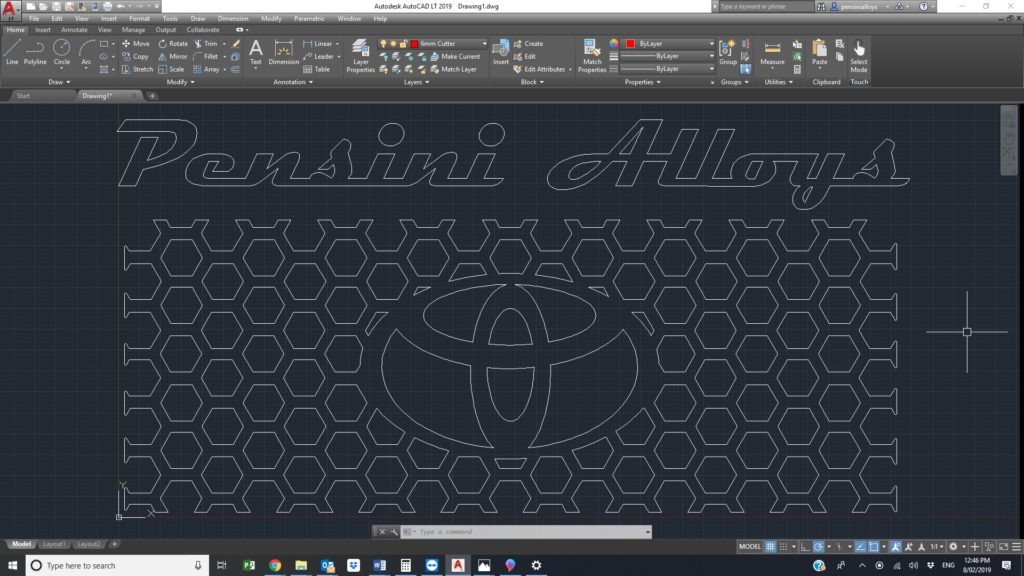
Task: Start the Array command
Action: point(206,69)
